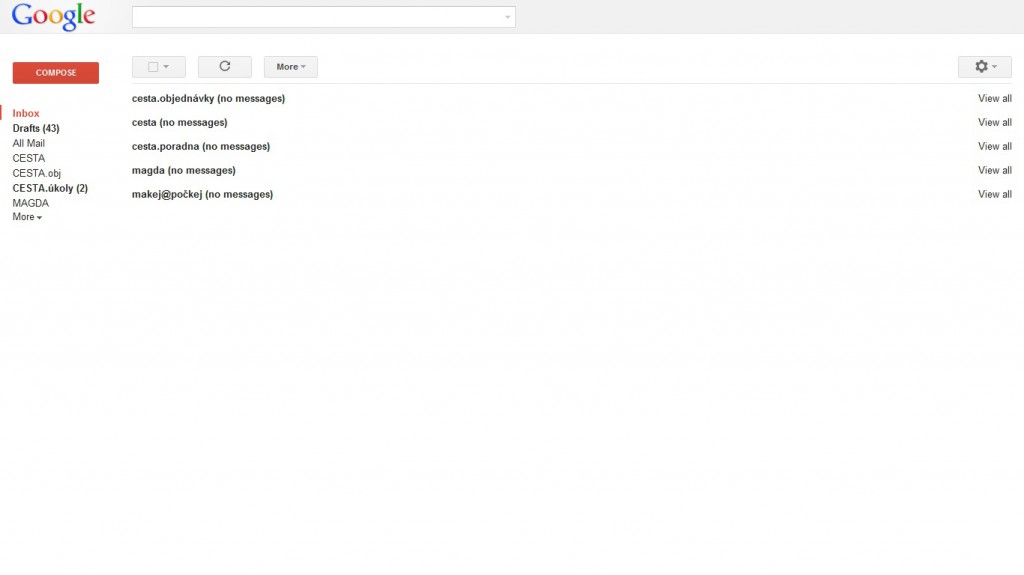1024x575 pixels.
Task: Click View all for makej@počkej
Action: click(x=995, y=194)
